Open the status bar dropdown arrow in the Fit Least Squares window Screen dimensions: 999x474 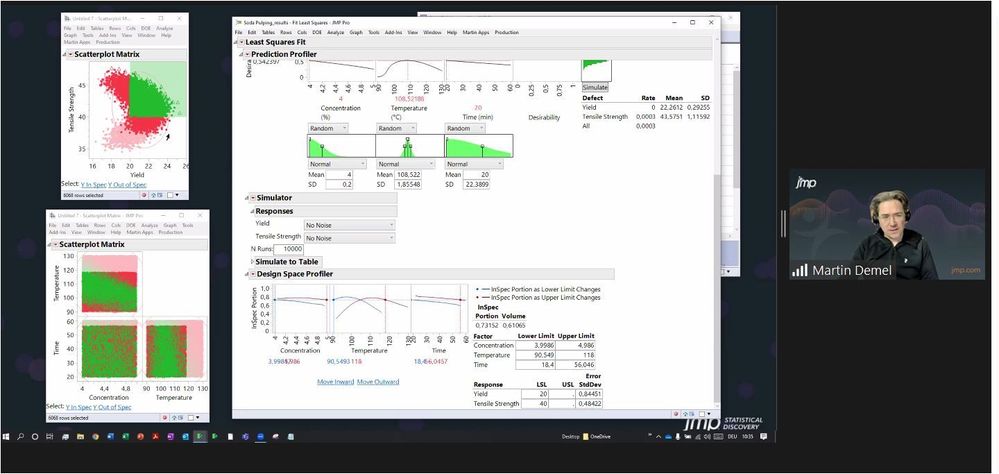pos(709,414)
